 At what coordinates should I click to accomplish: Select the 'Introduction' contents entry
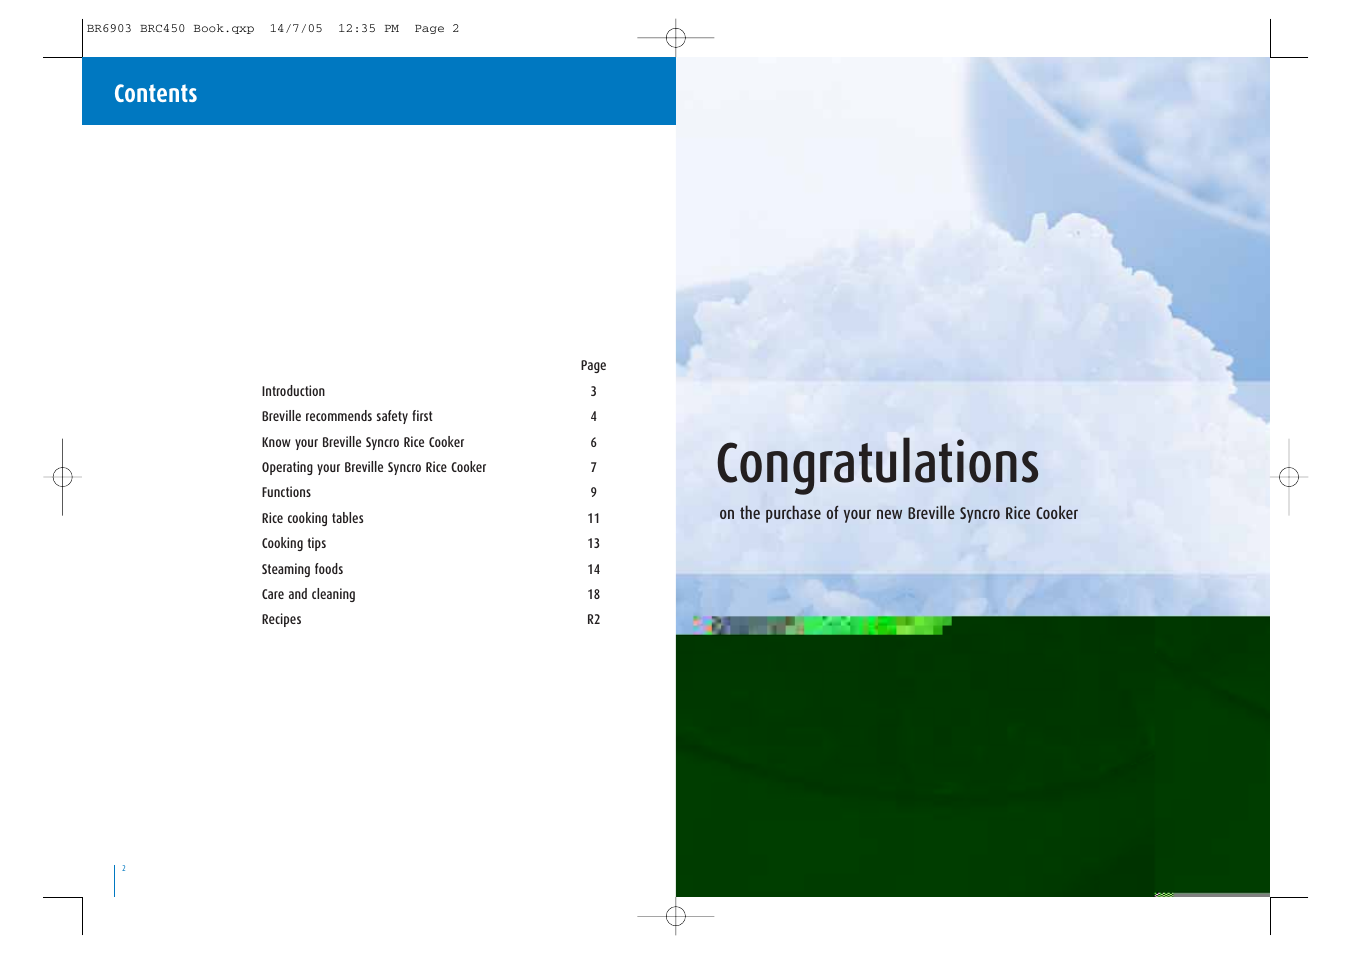[x=293, y=391]
